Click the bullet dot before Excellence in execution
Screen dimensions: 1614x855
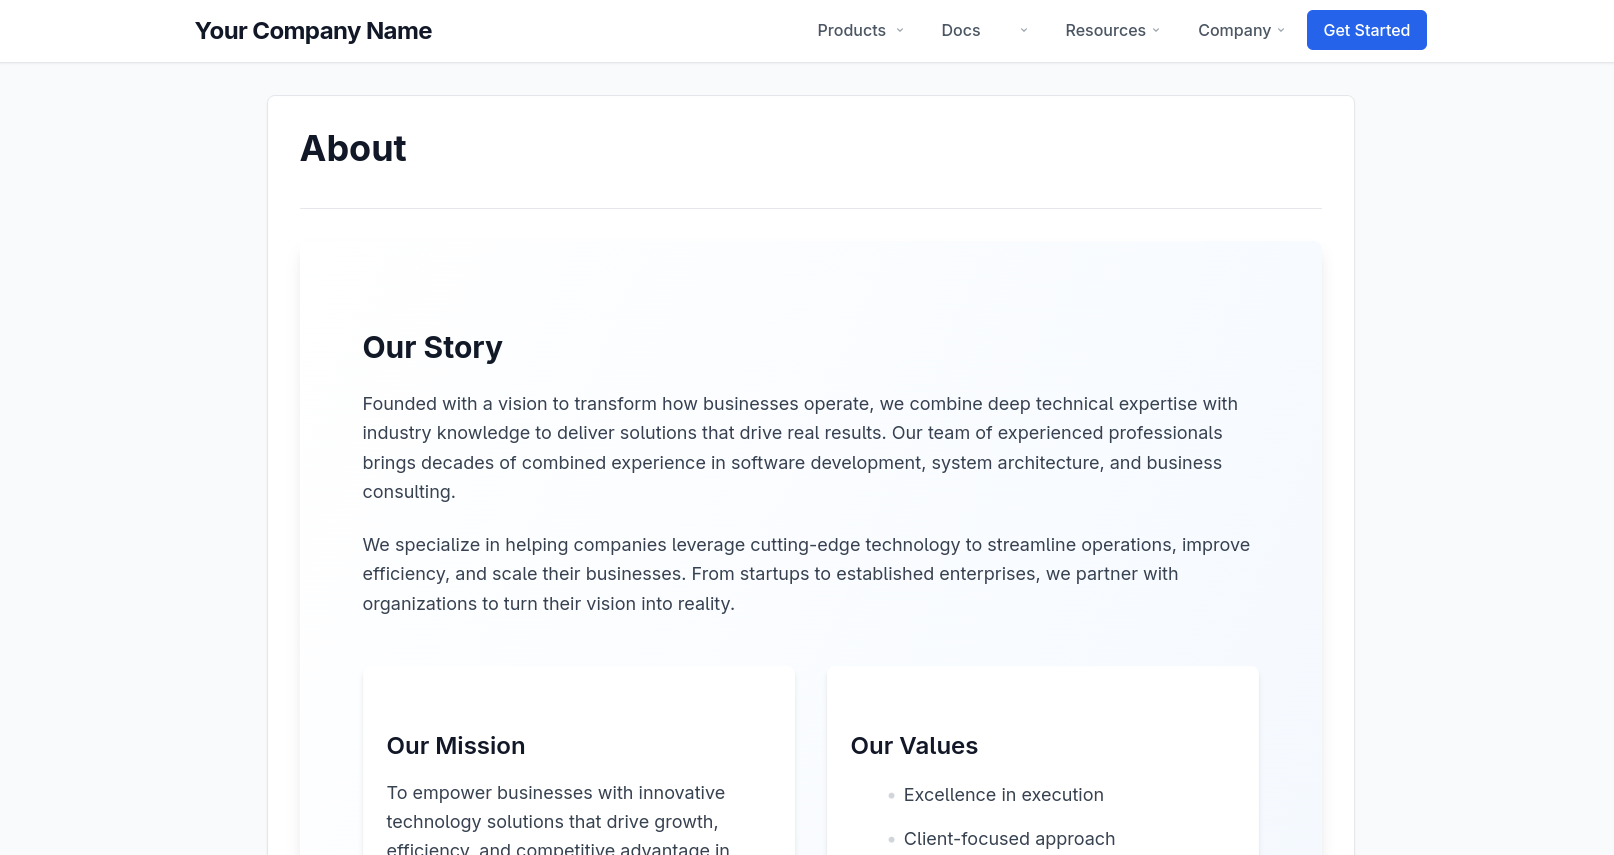tap(891, 796)
